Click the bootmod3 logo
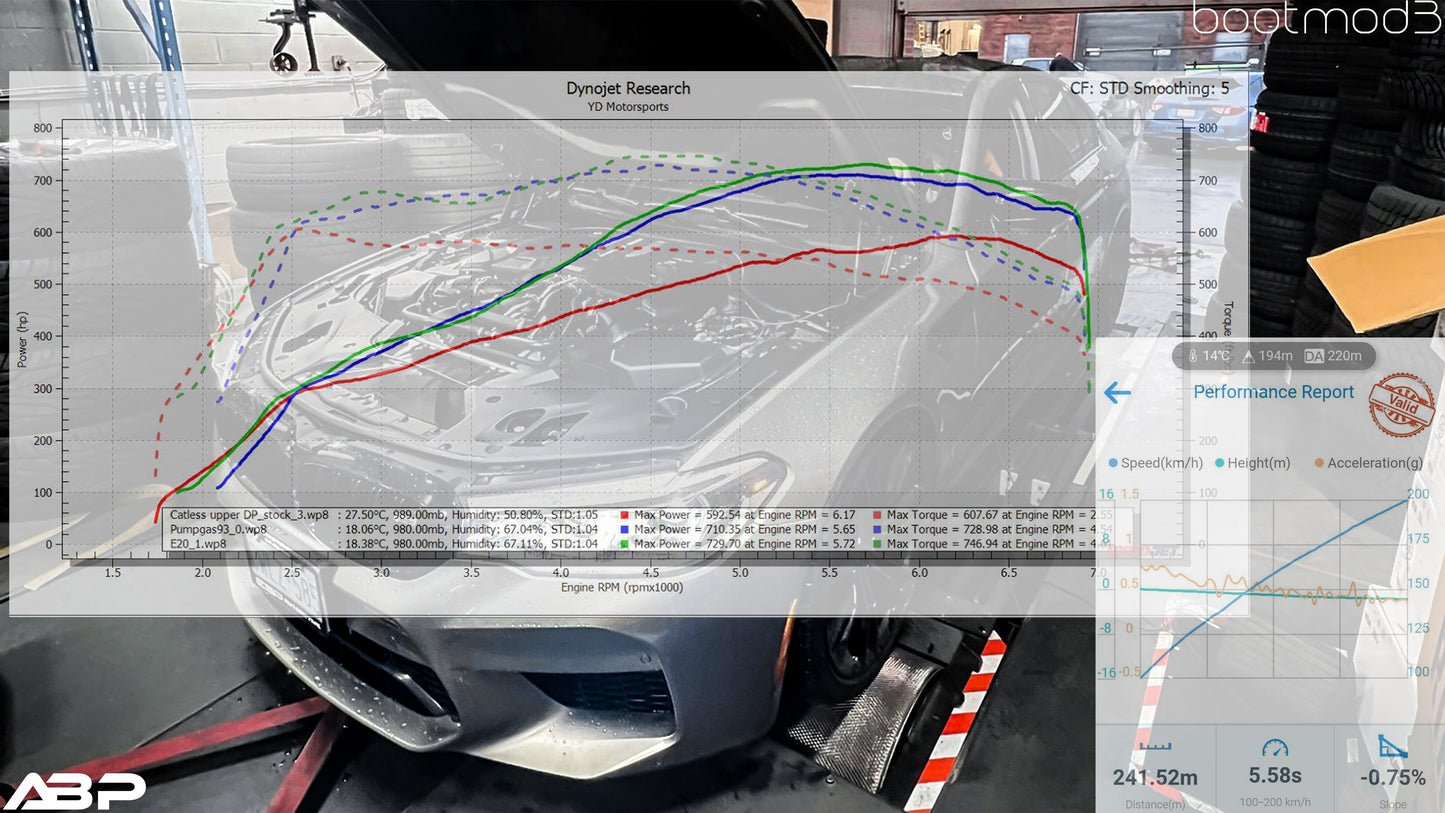 pos(1316,20)
